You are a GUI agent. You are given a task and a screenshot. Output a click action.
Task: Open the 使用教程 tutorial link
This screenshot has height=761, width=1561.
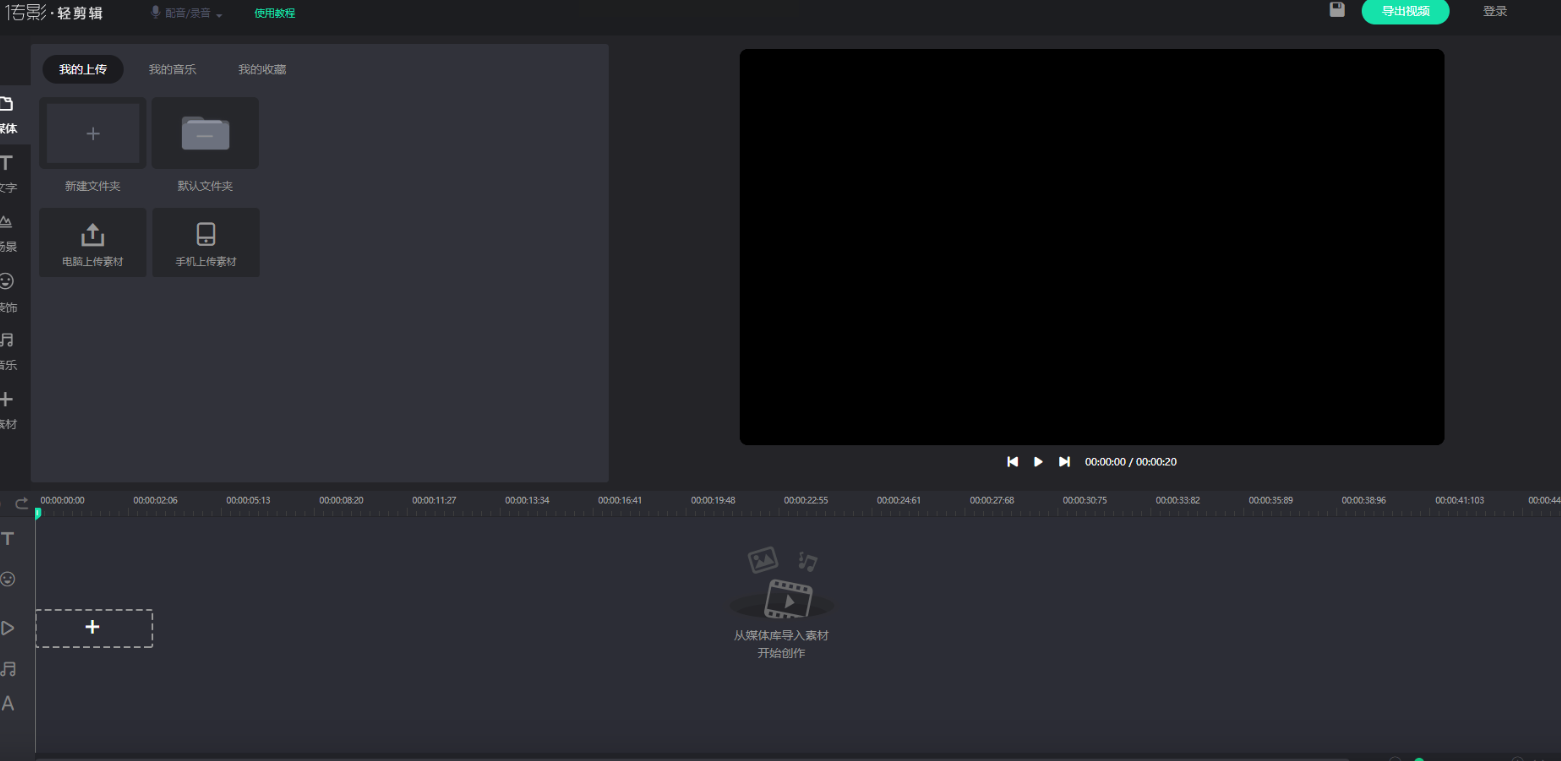(x=274, y=13)
